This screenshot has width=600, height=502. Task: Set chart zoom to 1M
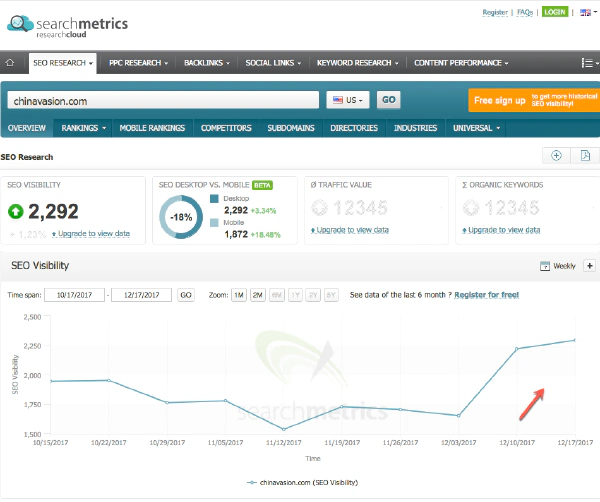click(239, 295)
